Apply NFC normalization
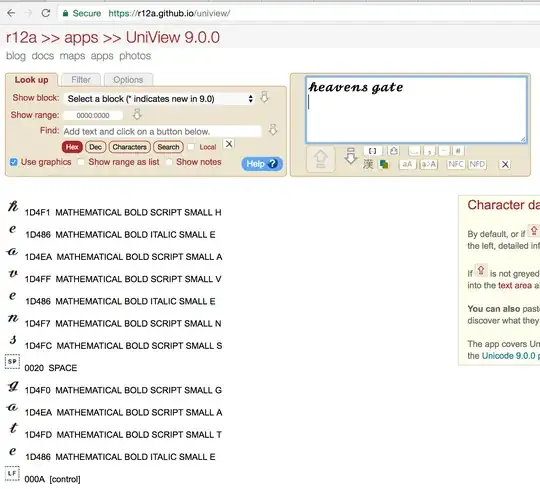 click(x=456, y=164)
